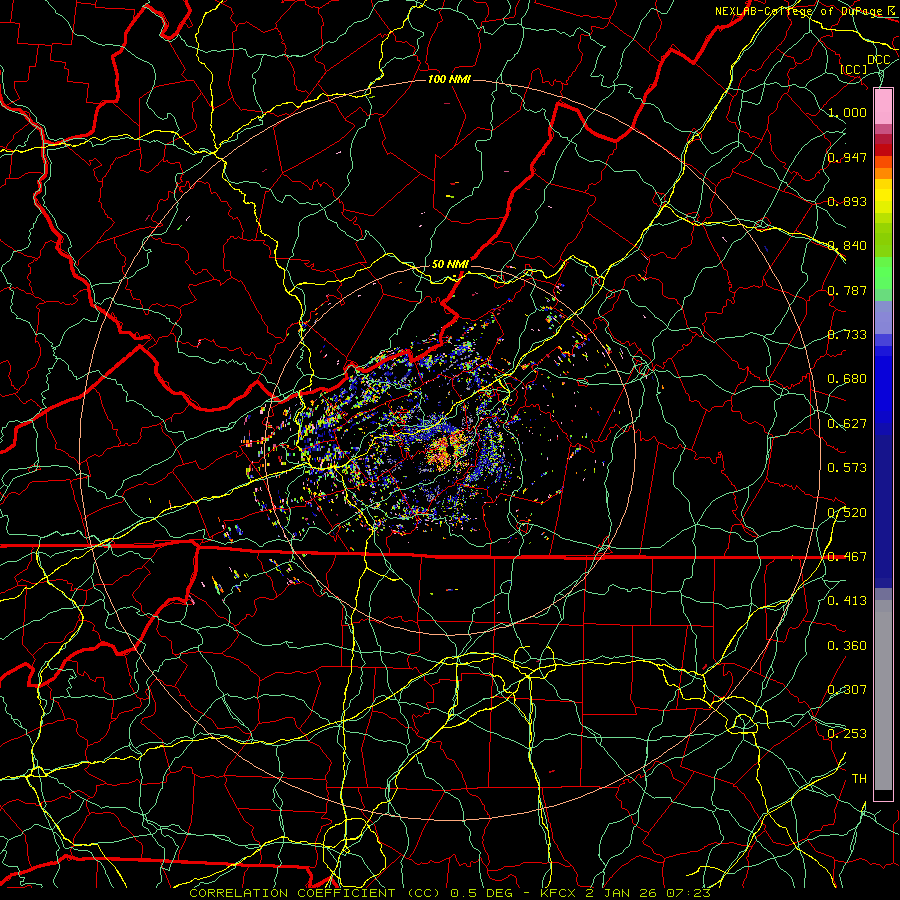Viewport: 900px width, 900px height.
Task: Select the 0.573 scale value
Action: (847, 468)
